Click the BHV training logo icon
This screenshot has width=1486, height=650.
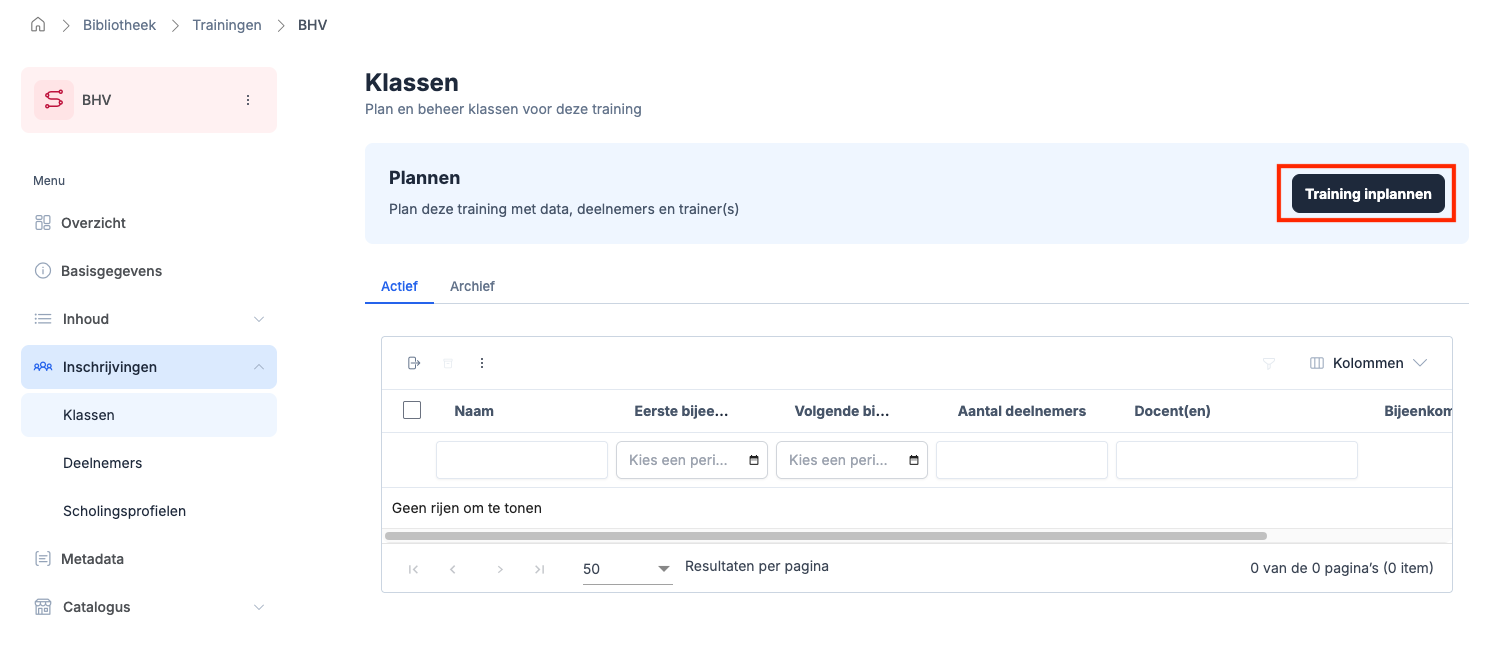[x=54, y=100]
